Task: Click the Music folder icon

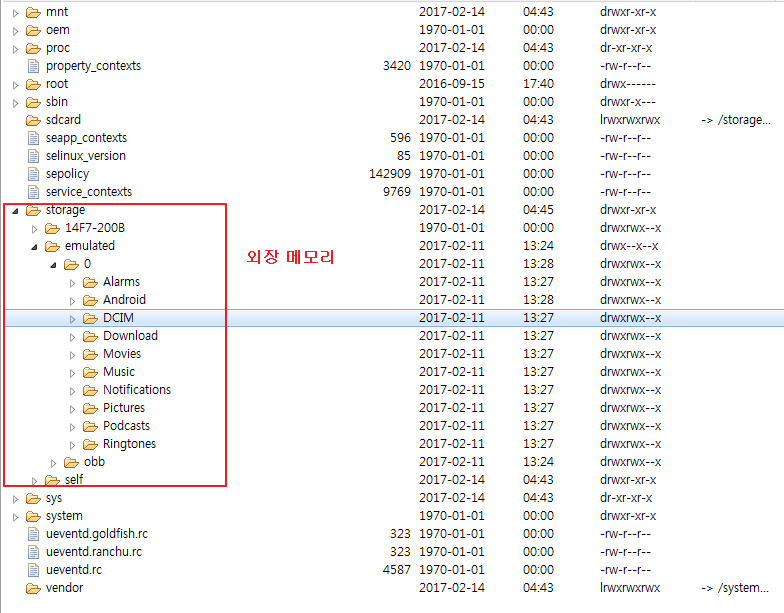Action: click(x=90, y=372)
